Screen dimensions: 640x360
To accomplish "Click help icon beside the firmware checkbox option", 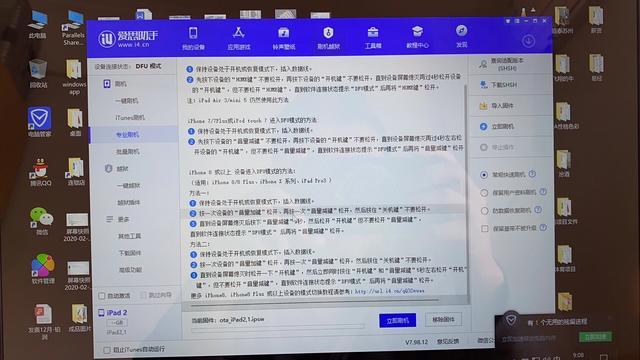I will point(543,227).
